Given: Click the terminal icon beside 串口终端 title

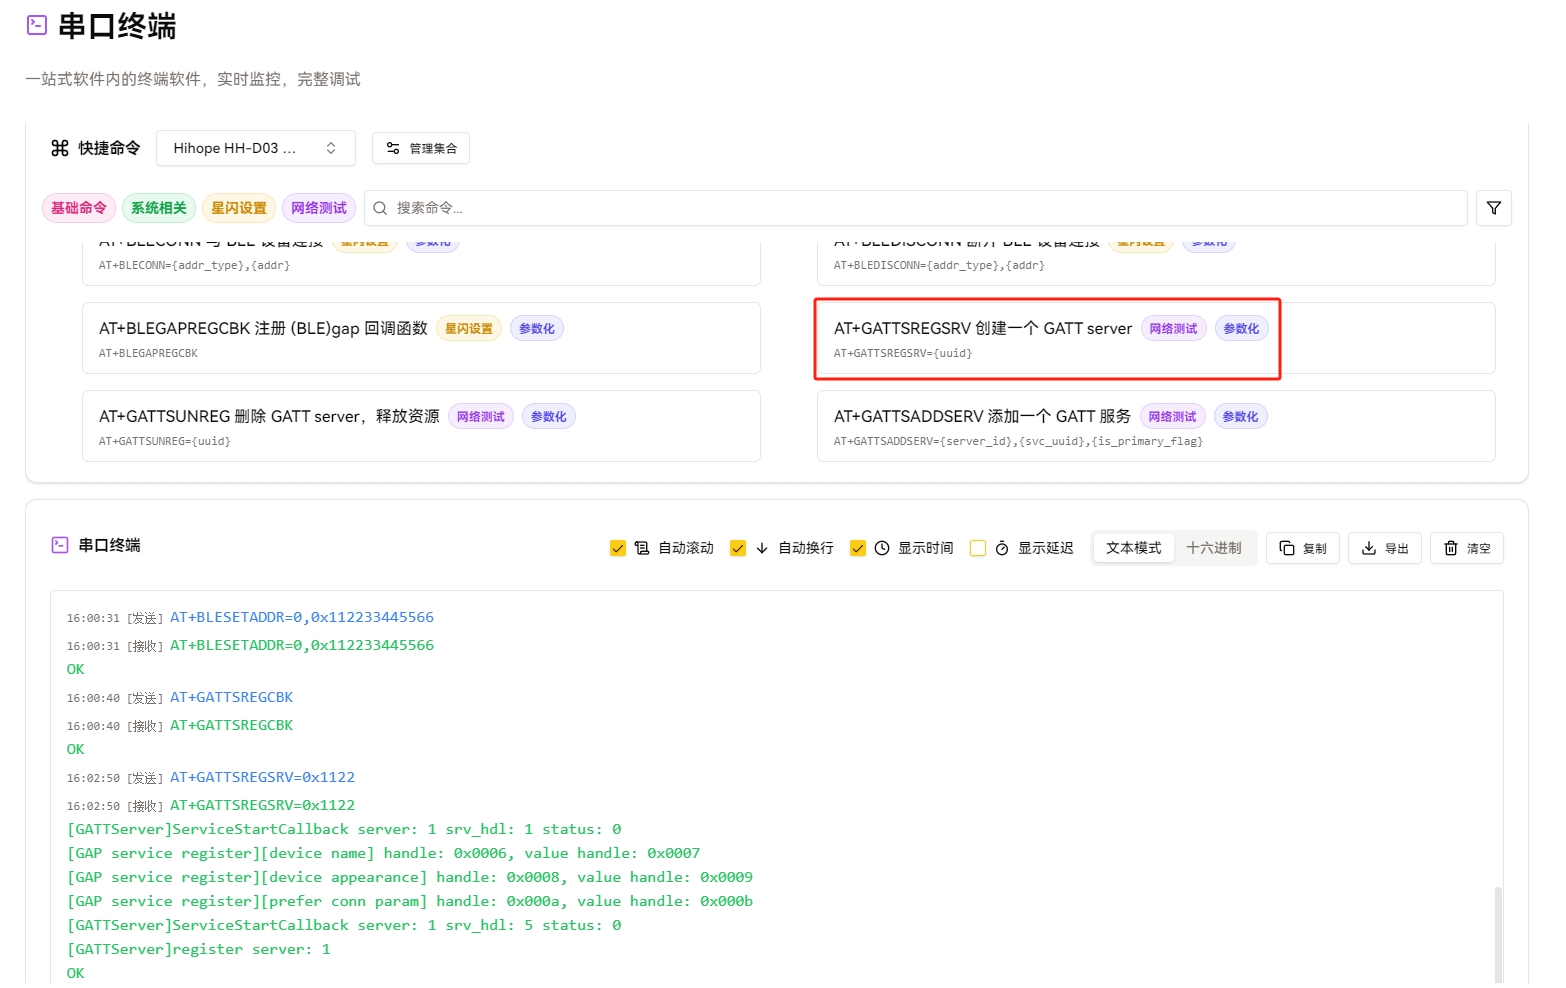Looking at the screenshot, I should (37, 25).
